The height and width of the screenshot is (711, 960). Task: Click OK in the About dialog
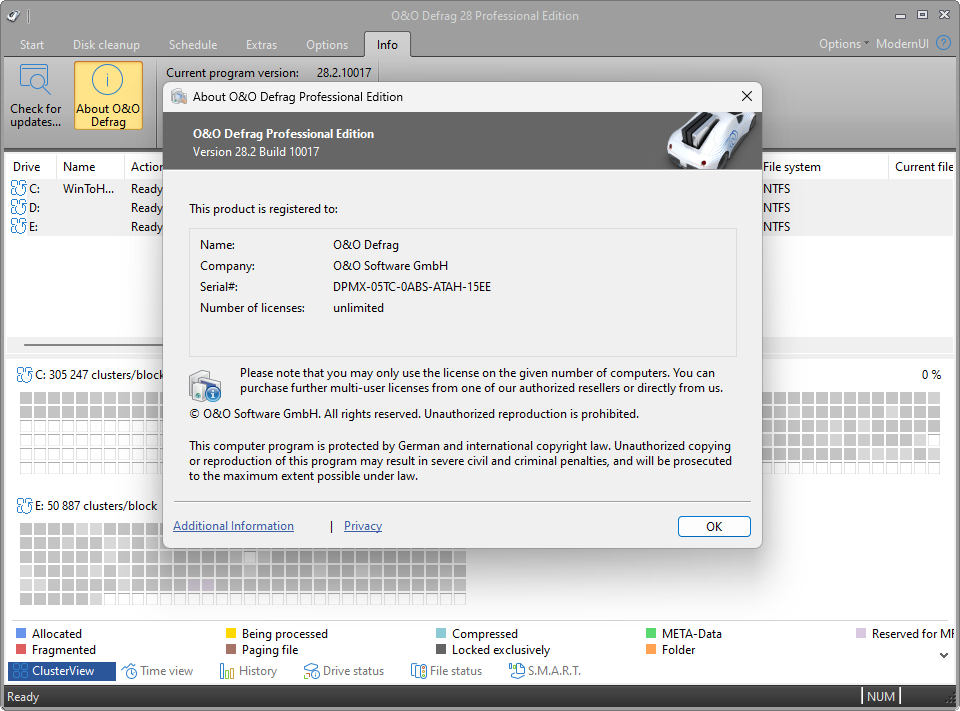(714, 526)
